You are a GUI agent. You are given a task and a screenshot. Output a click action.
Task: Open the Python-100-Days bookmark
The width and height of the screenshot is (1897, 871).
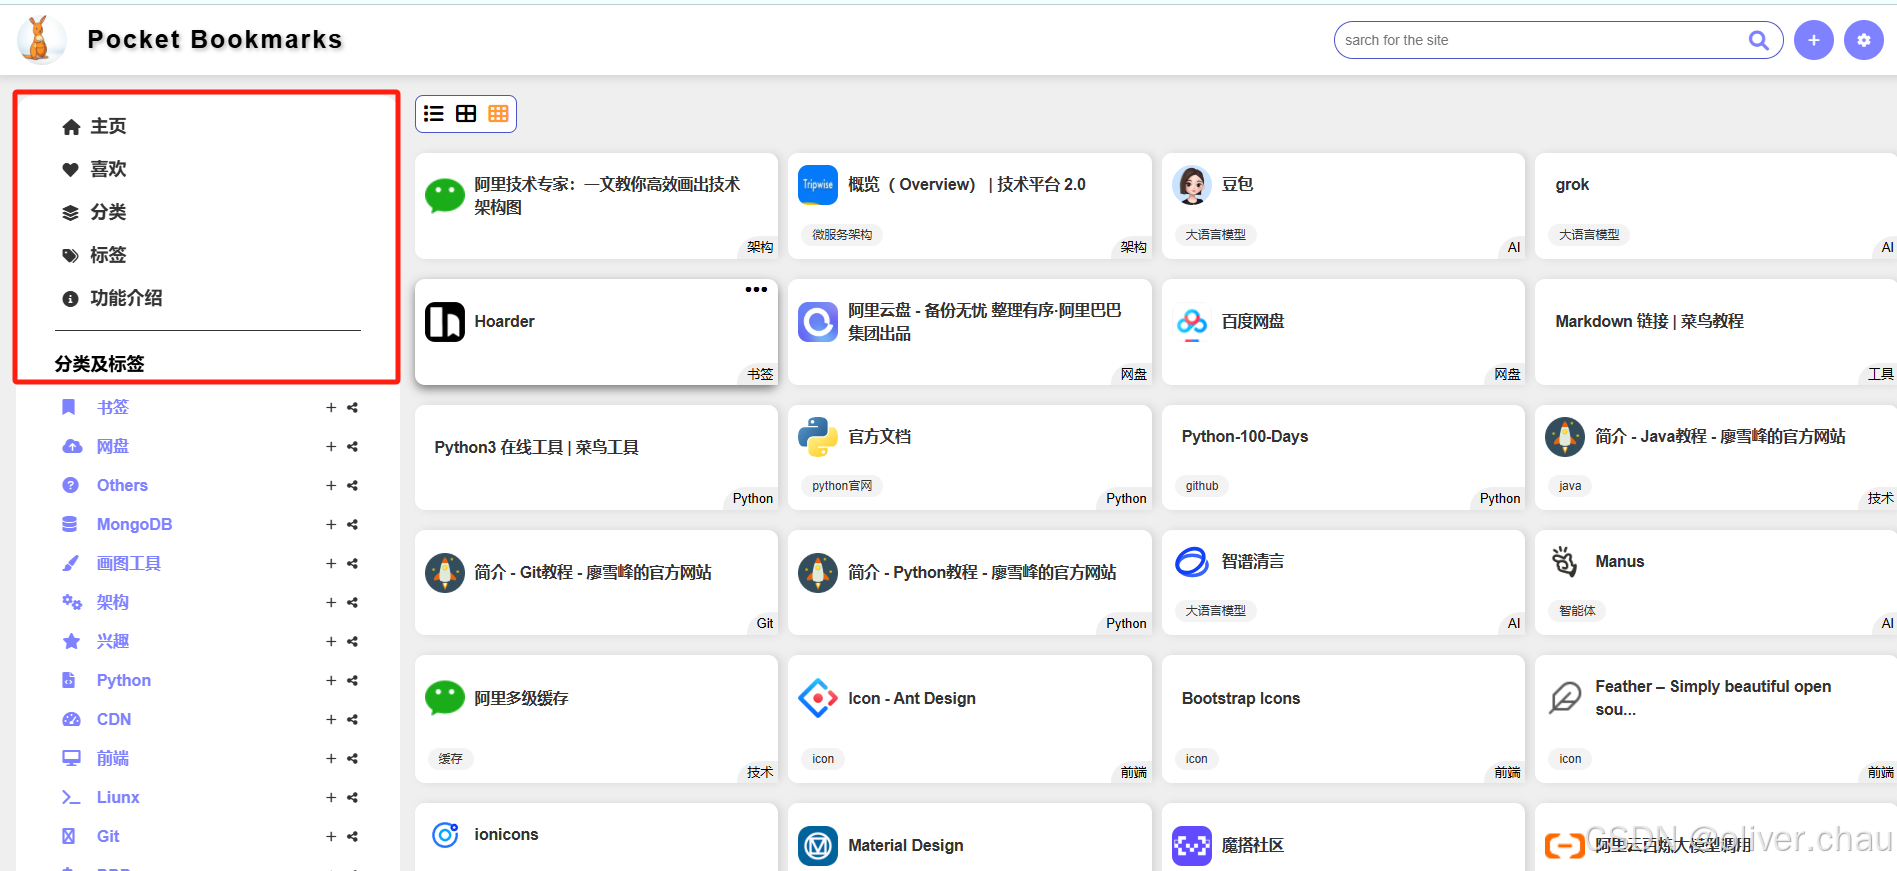pos(1343,457)
